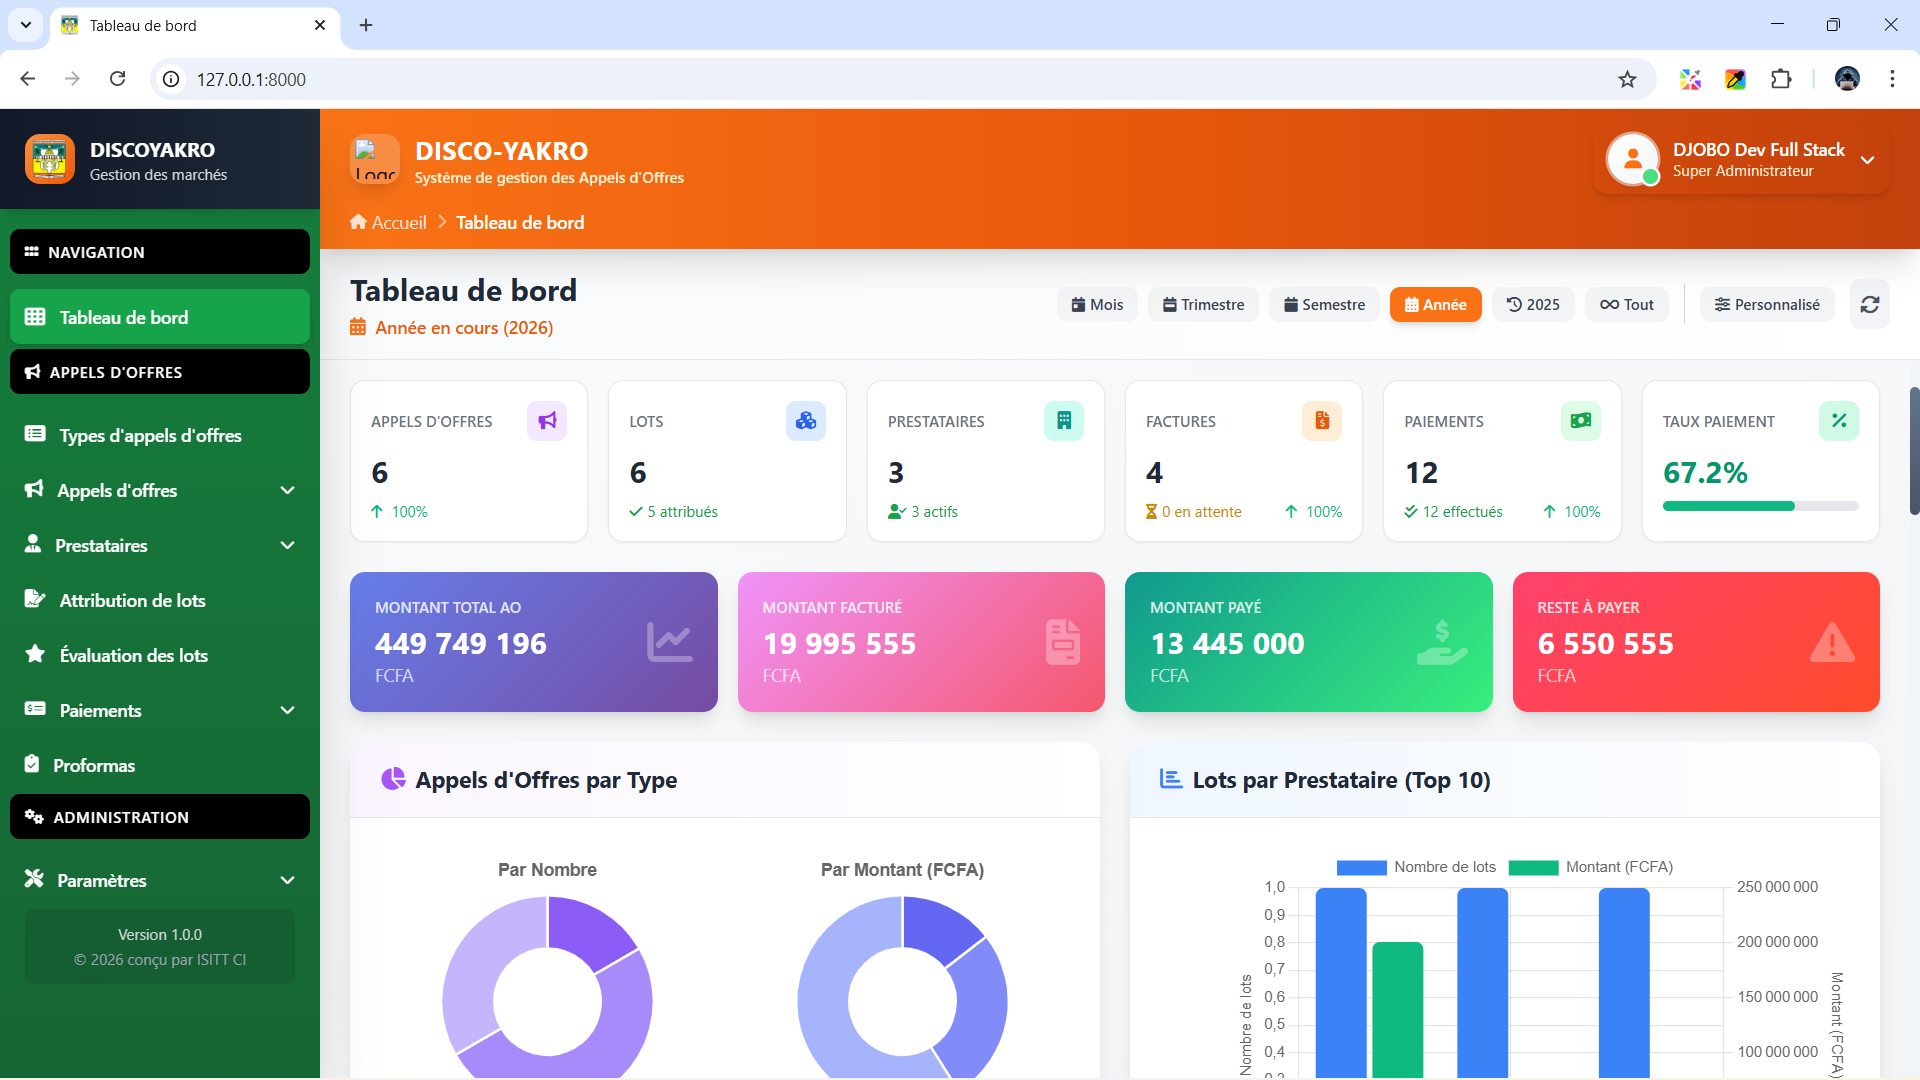Reload the page in the browser
Image resolution: width=1920 pixels, height=1080 pixels.
(117, 79)
